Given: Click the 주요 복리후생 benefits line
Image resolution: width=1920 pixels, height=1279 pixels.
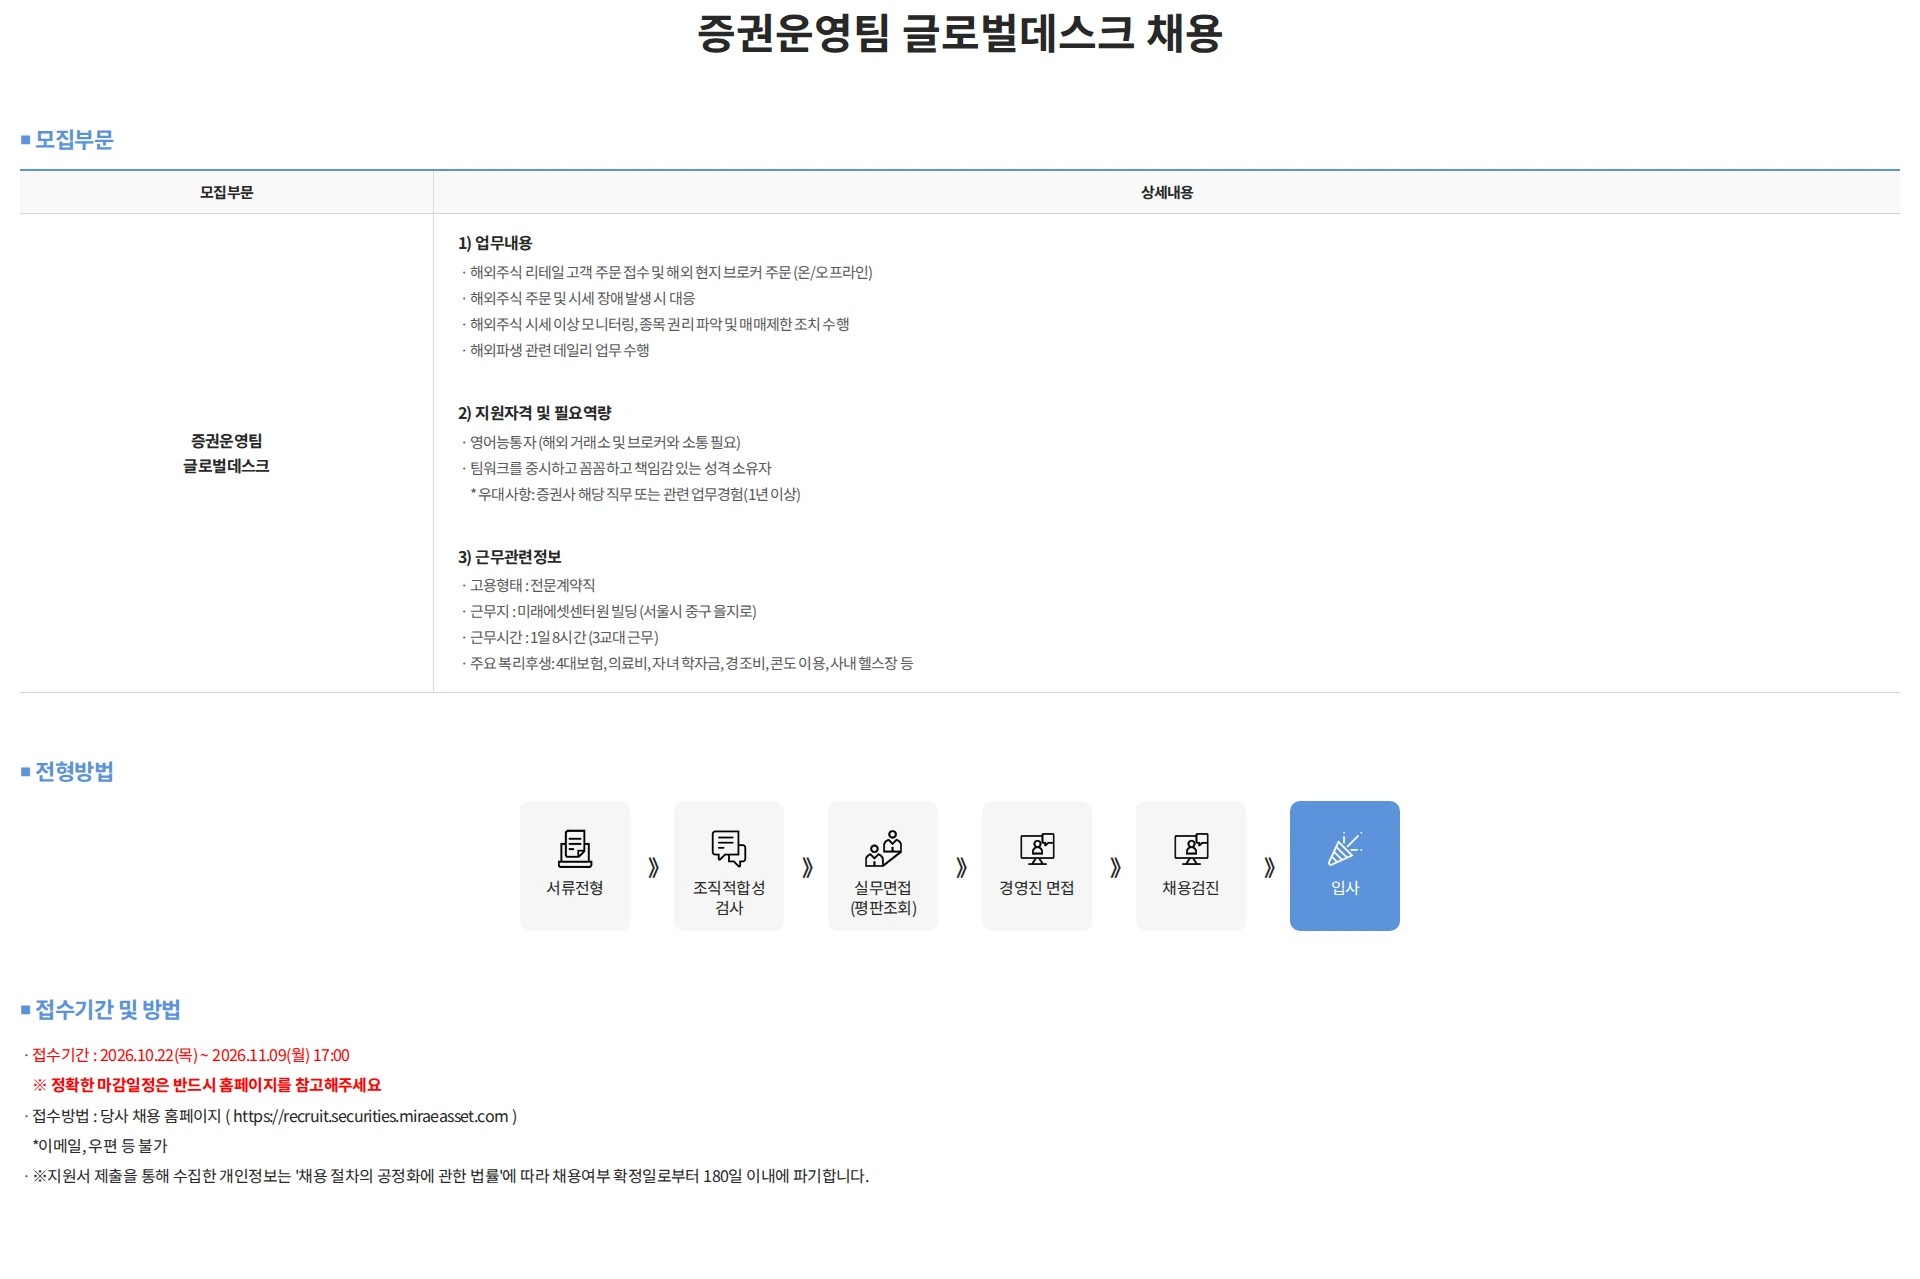Looking at the screenshot, I should (687, 663).
